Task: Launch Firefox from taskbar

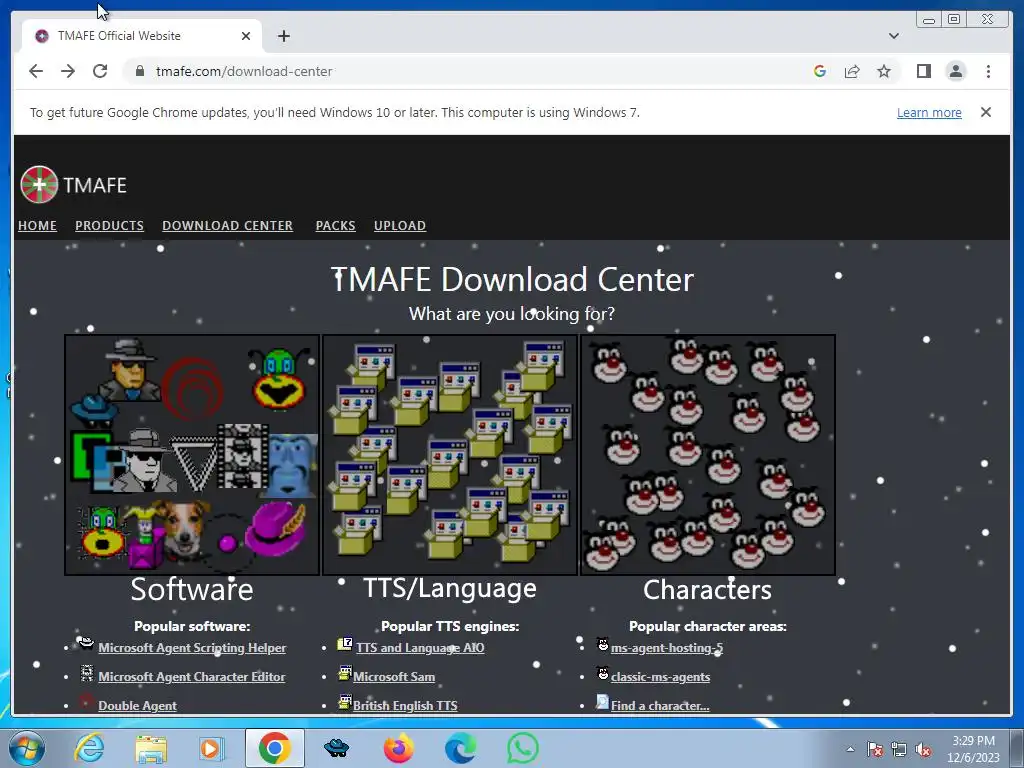Action: 398,748
